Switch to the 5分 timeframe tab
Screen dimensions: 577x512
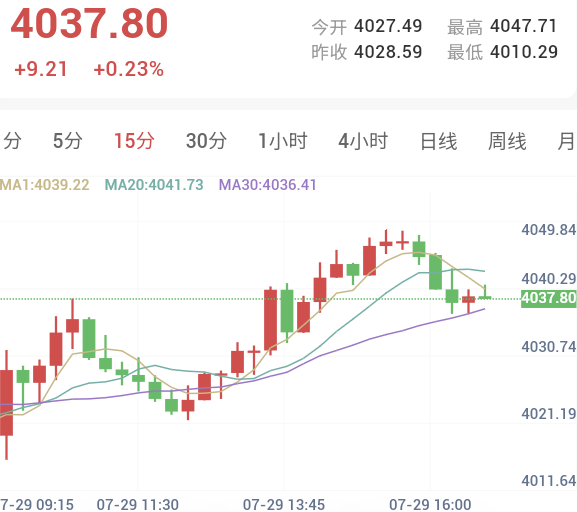(68, 141)
